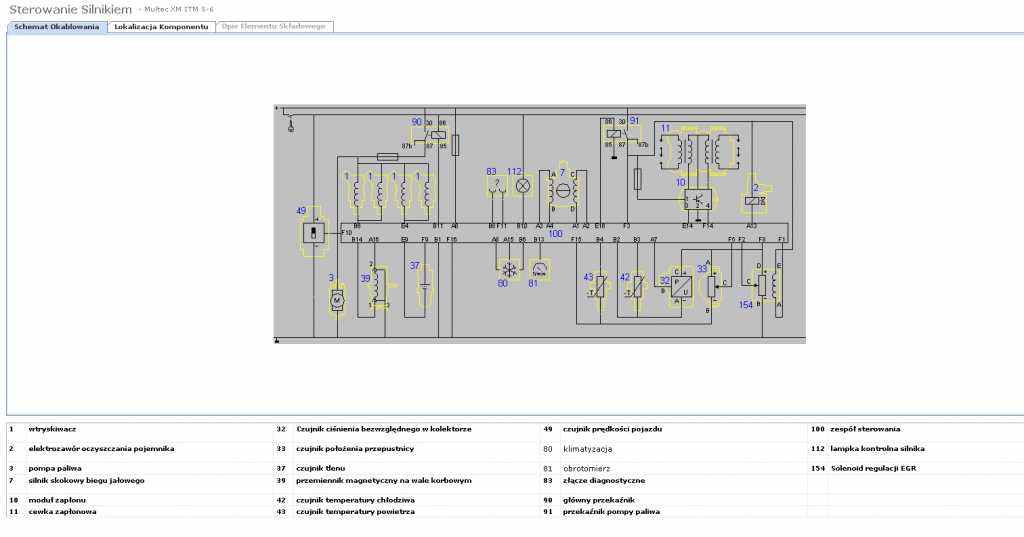This screenshot has width=1024, height=537.
Task: Click idle stepper motor symbol 7
Action: pyautogui.click(x=562, y=190)
